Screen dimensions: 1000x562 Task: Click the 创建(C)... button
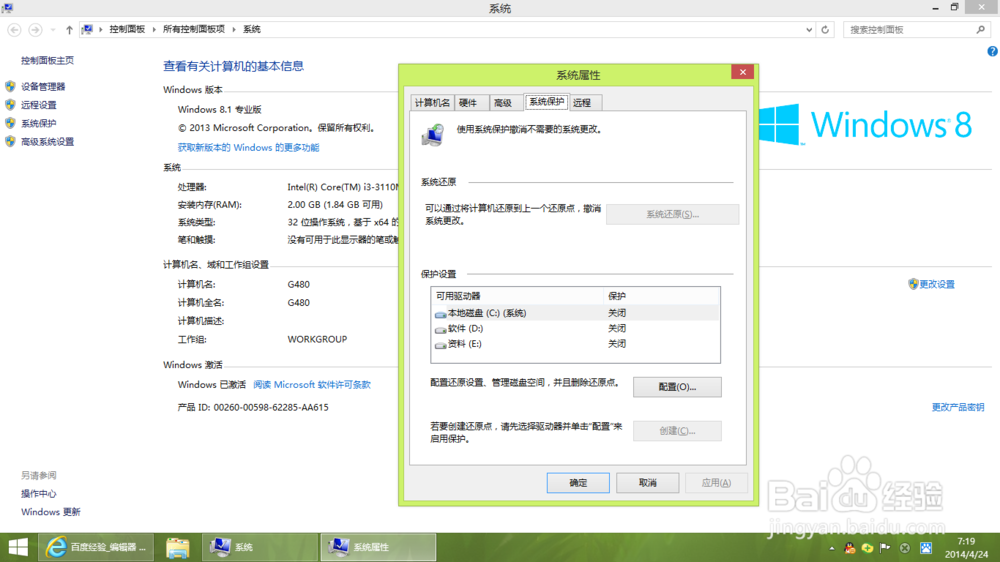point(677,431)
